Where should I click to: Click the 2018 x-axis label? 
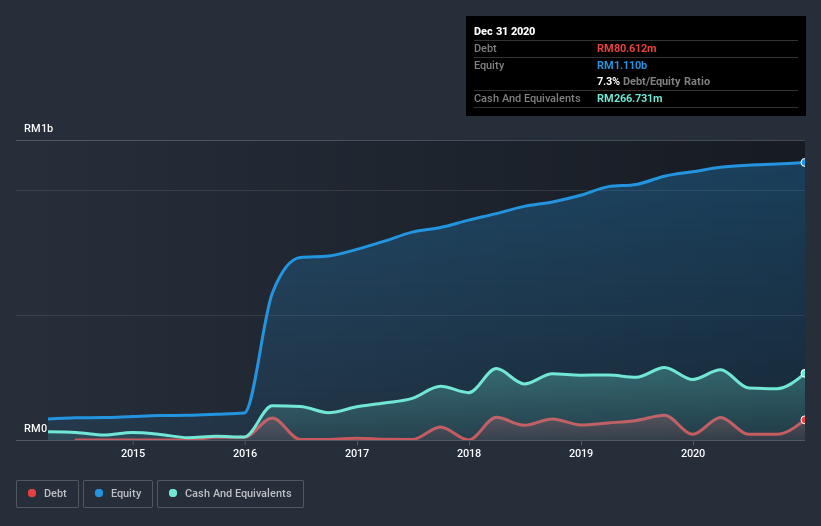point(469,453)
